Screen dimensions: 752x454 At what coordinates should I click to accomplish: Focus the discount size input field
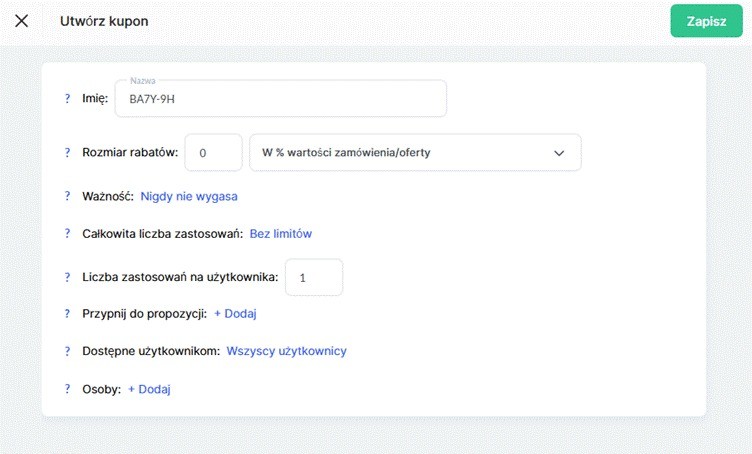point(213,153)
